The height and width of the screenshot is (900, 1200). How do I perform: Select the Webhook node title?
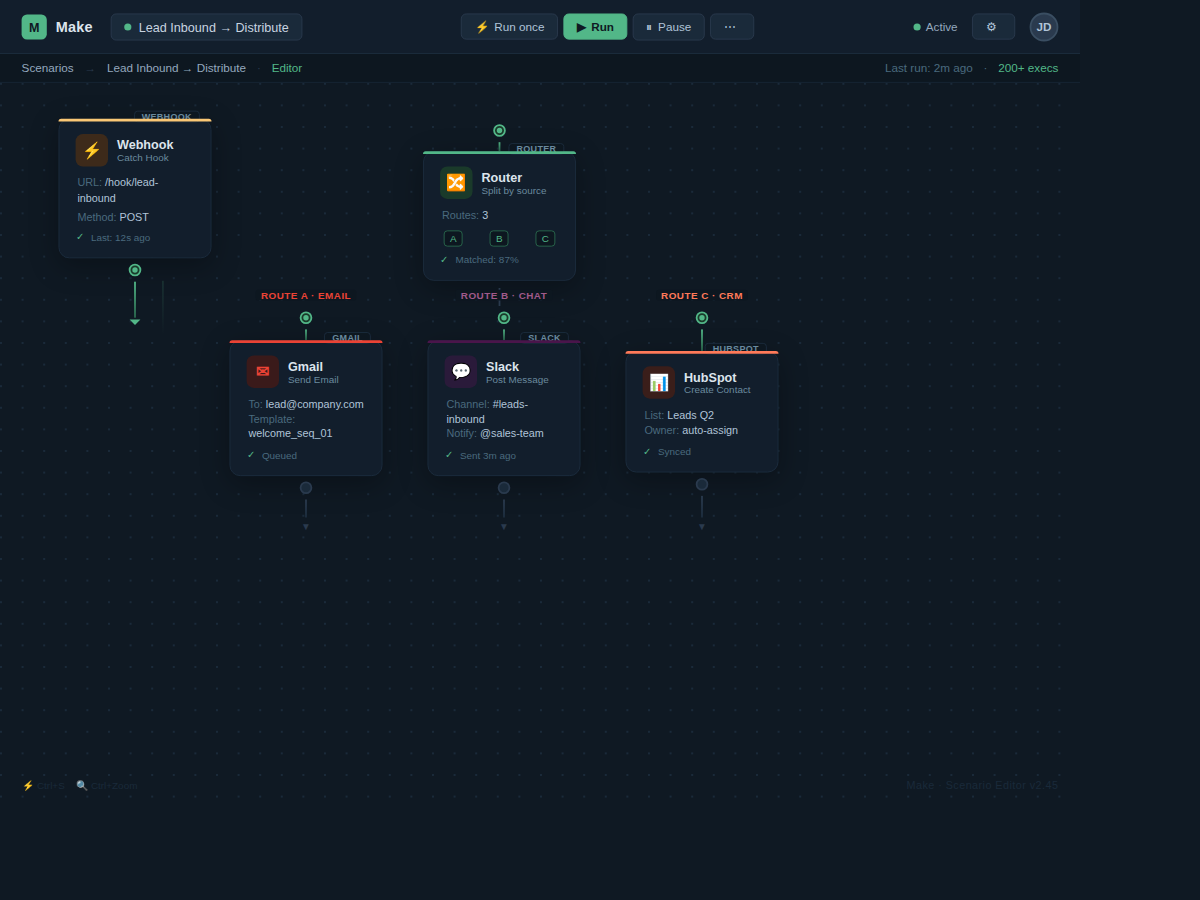coord(145,144)
